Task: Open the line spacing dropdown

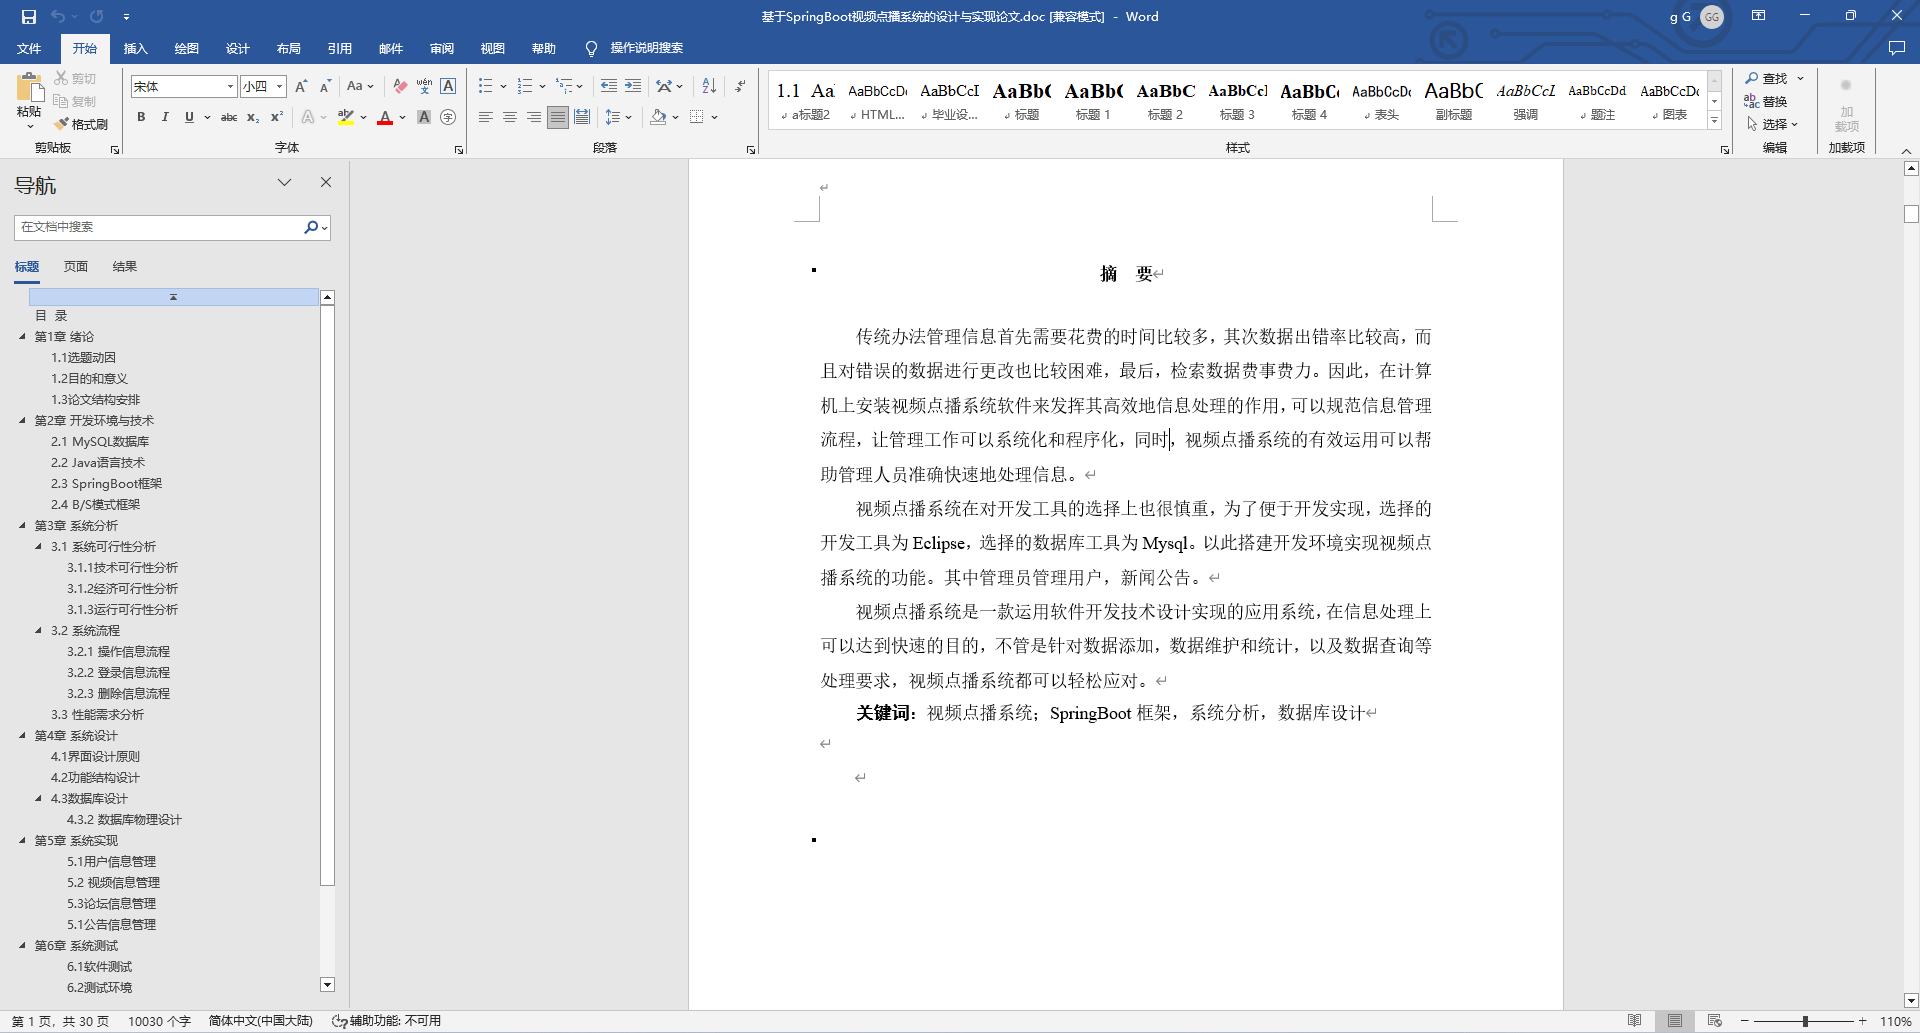Action: 618,117
